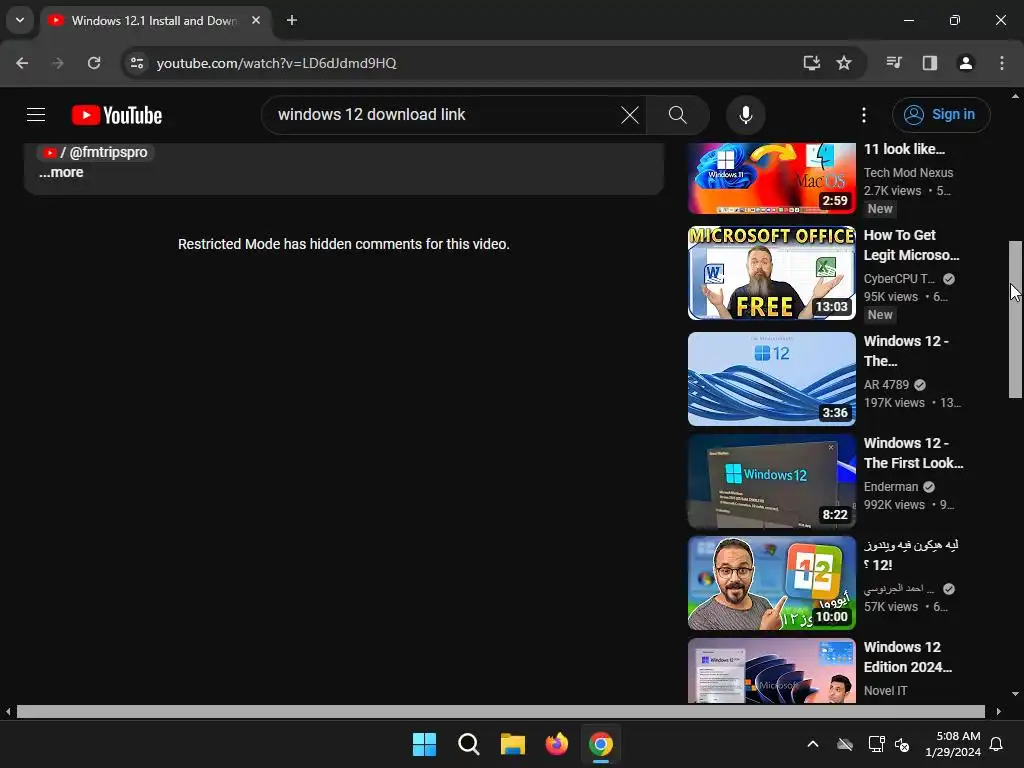The image size is (1024, 768).
Task: Open the 3:36 Windows 12 thumbnail
Action: click(771, 379)
